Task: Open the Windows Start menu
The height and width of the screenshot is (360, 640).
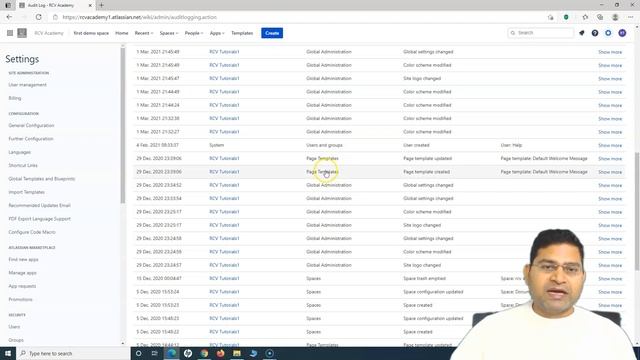Action: (8, 353)
